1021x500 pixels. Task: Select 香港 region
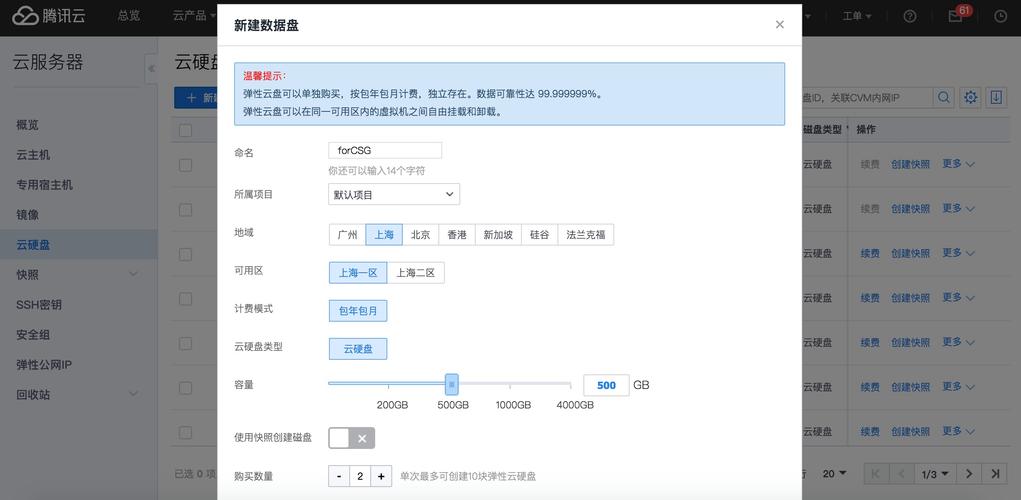pyautogui.click(x=457, y=235)
